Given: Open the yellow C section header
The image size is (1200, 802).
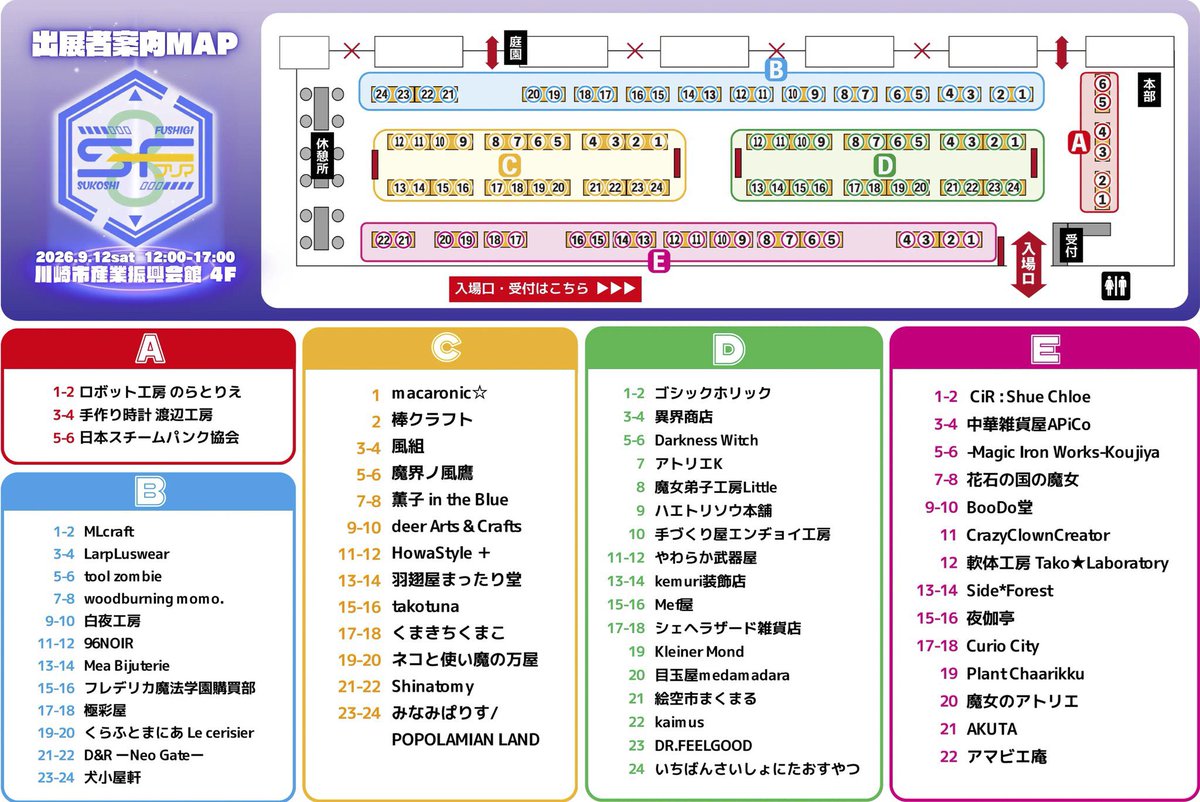Looking at the screenshot, I should click(441, 347).
